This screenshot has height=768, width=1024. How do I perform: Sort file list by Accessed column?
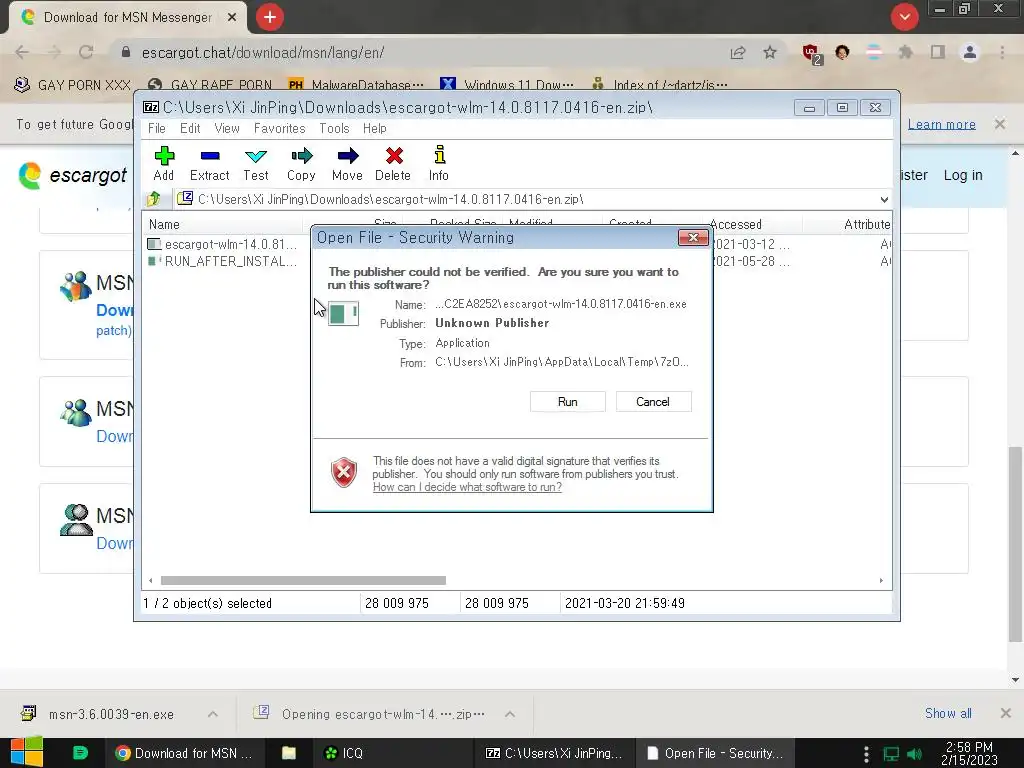pyautogui.click(x=735, y=224)
